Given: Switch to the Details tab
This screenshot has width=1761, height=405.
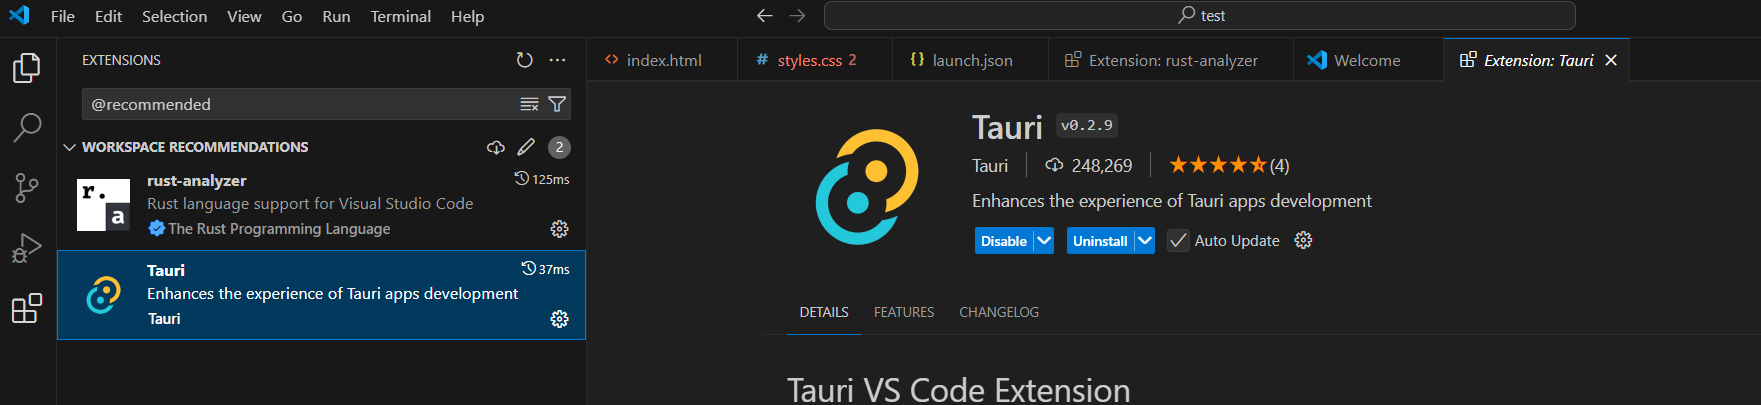Looking at the screenshot, I should (824, 312).
